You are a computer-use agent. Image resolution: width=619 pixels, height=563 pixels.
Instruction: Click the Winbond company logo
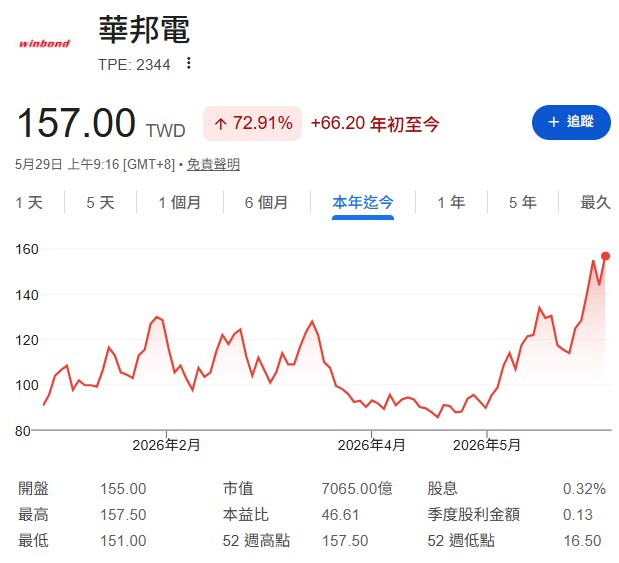click(44, 43)
